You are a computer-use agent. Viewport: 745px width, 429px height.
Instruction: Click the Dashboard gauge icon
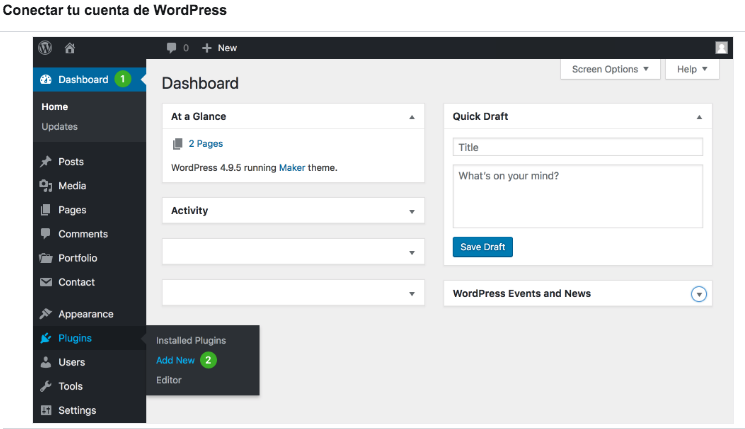(x=46, y=79)
